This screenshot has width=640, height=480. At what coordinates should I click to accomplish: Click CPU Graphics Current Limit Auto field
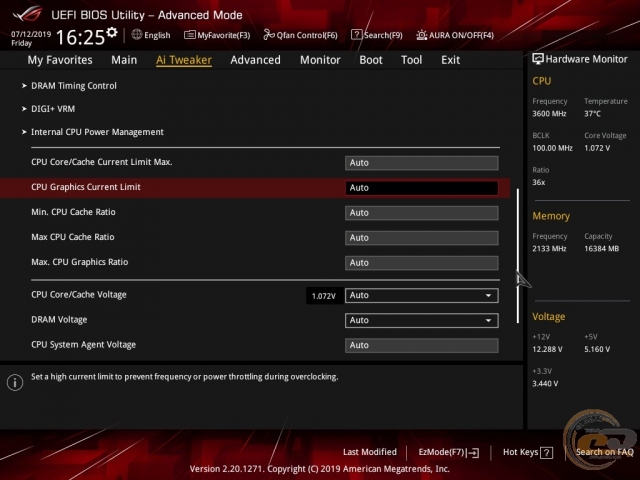(x=422, y=188)
